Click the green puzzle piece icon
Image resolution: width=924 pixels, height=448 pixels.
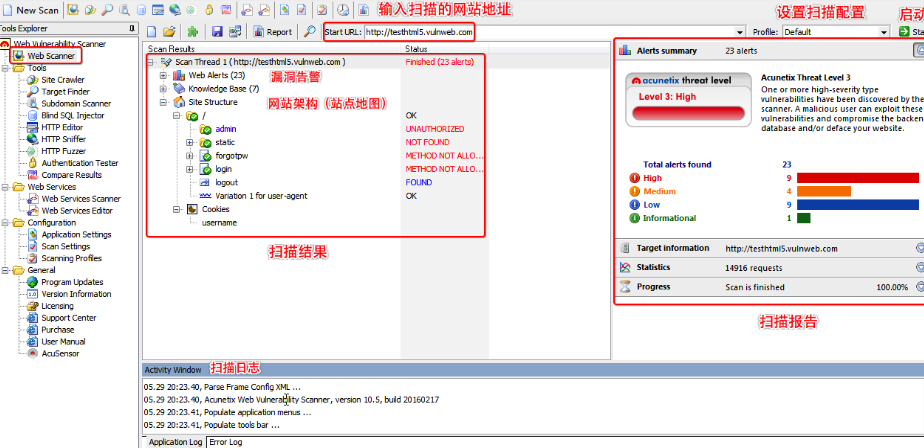193,32
